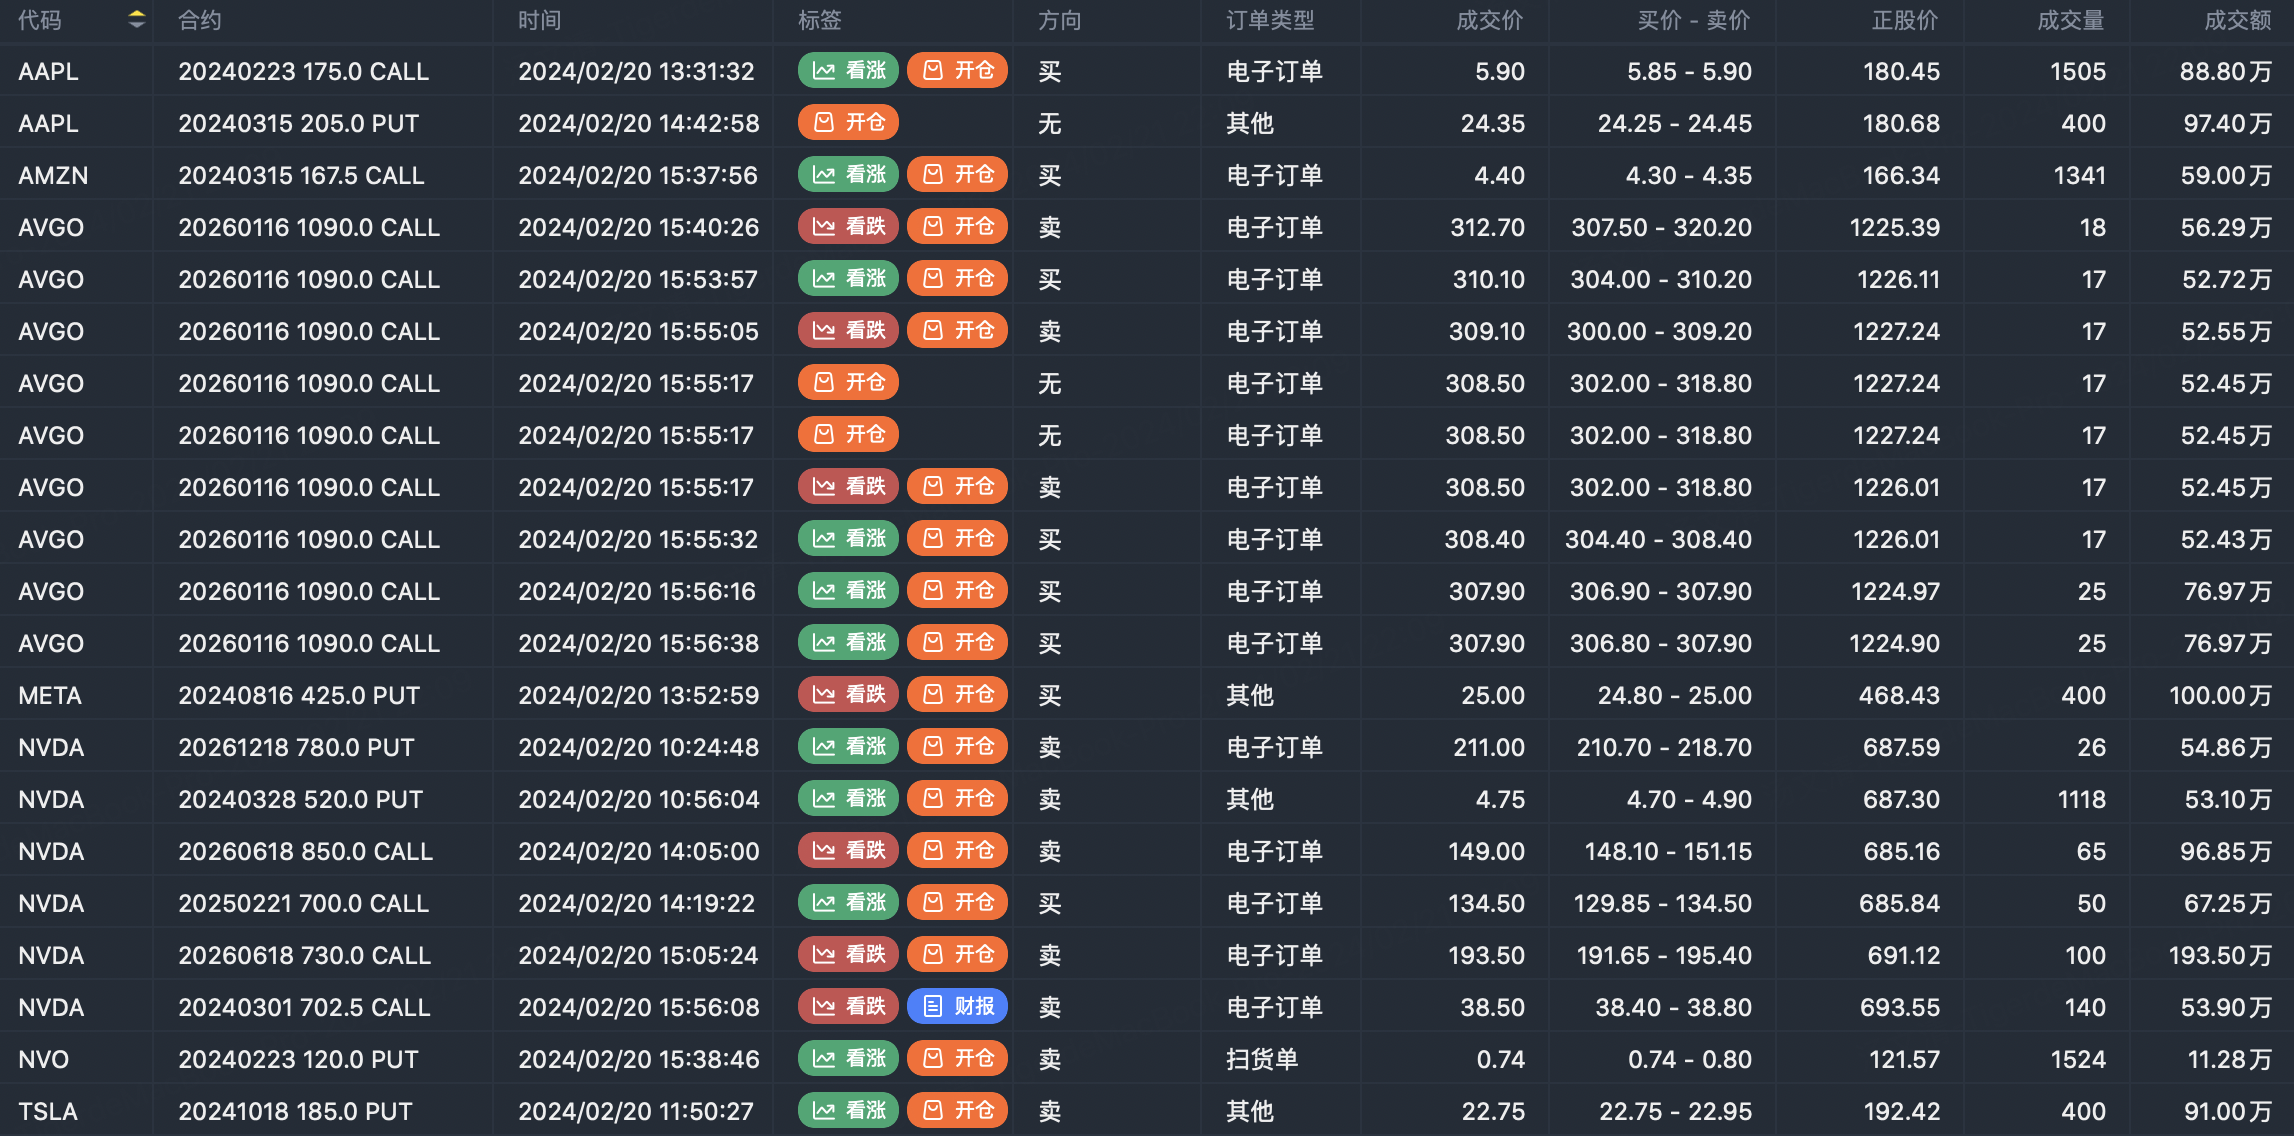2294x1136 pixels.
Task: Click 开仓 tag on AAPL 205.0 PUT row
Action: point(848,123)
